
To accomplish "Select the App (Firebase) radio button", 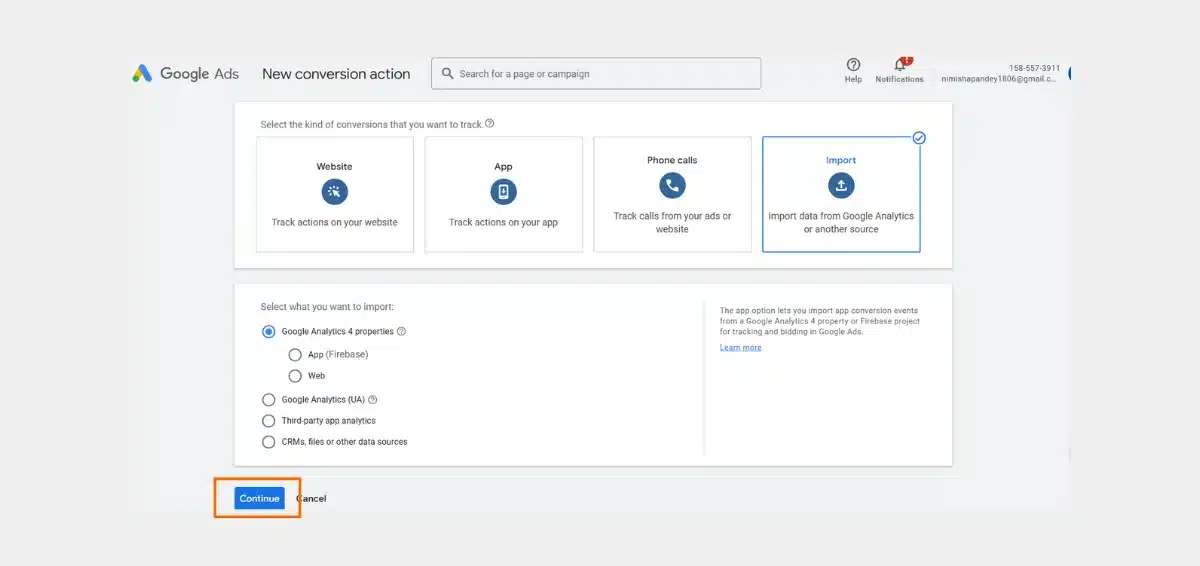I will pyautogui.click(x=295, y=355).
